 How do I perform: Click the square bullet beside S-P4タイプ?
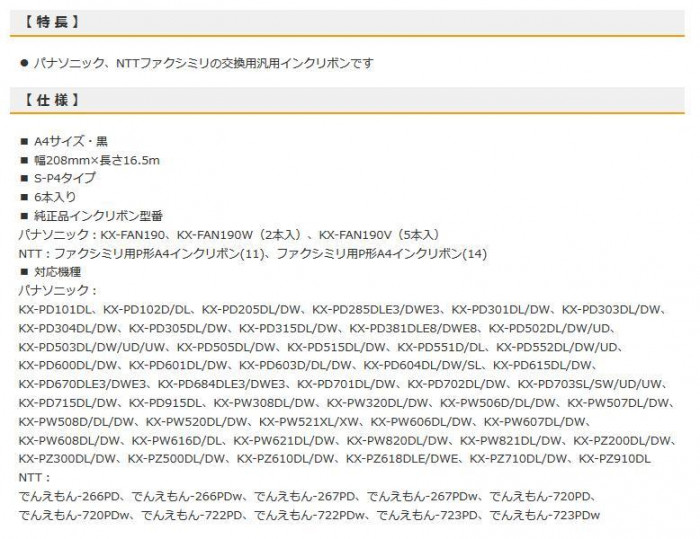(24, 178)
